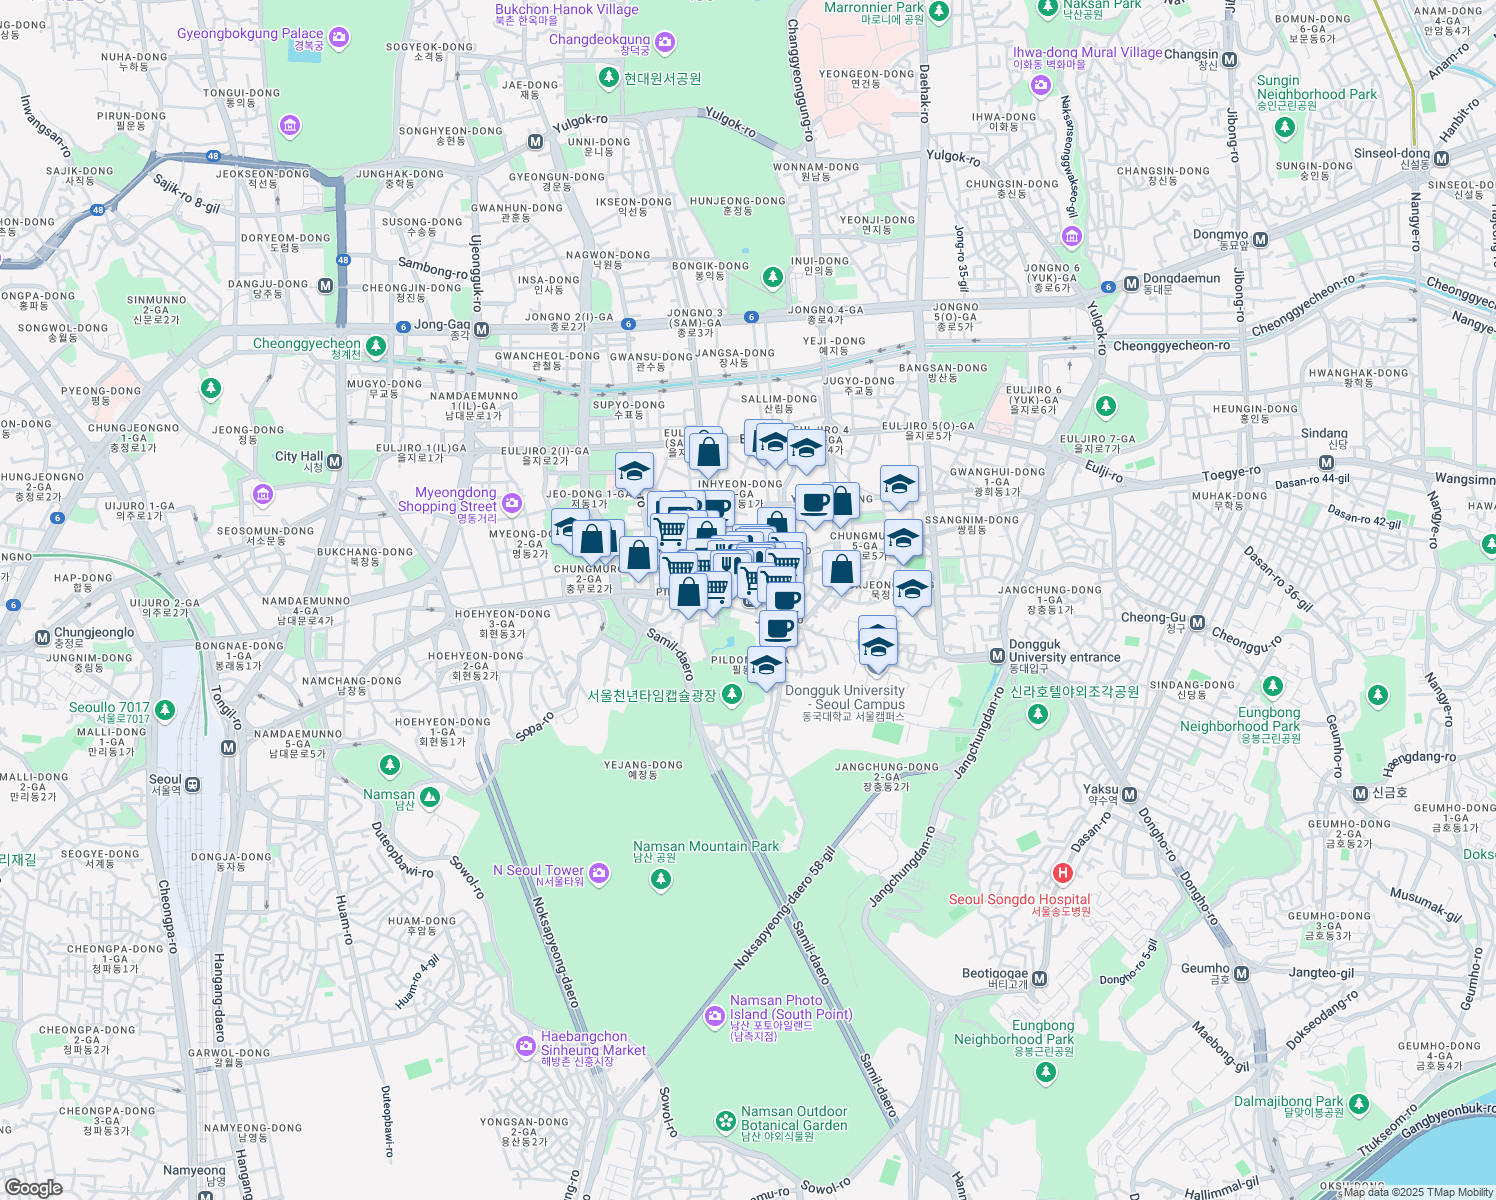Select the Sindang metro station icon

(1326, 462)
